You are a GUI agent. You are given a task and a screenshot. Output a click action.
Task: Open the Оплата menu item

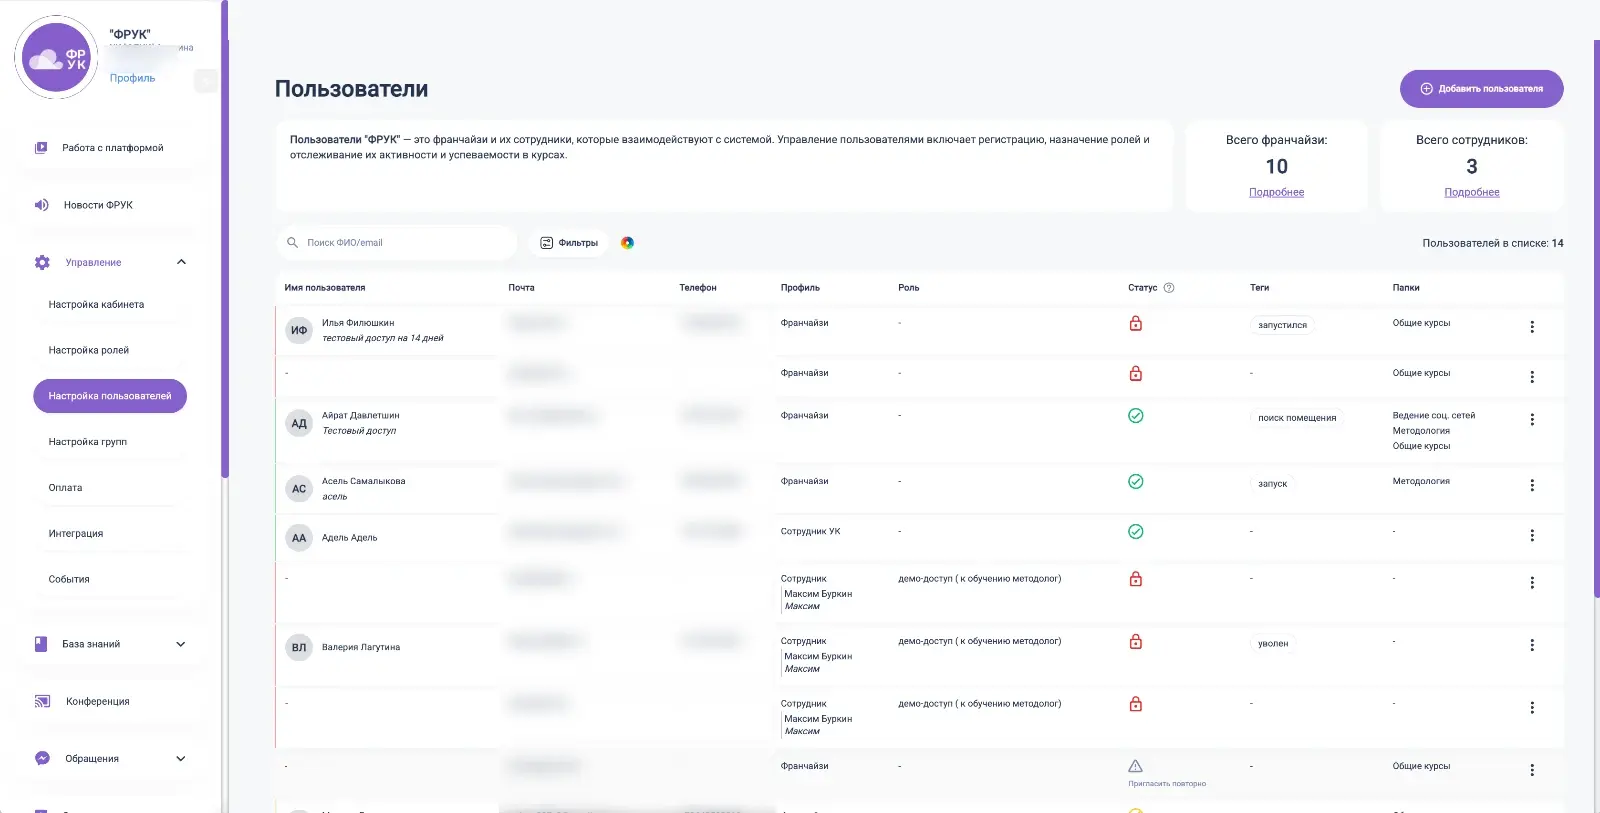pyautogui.click(x=66, y=488)
